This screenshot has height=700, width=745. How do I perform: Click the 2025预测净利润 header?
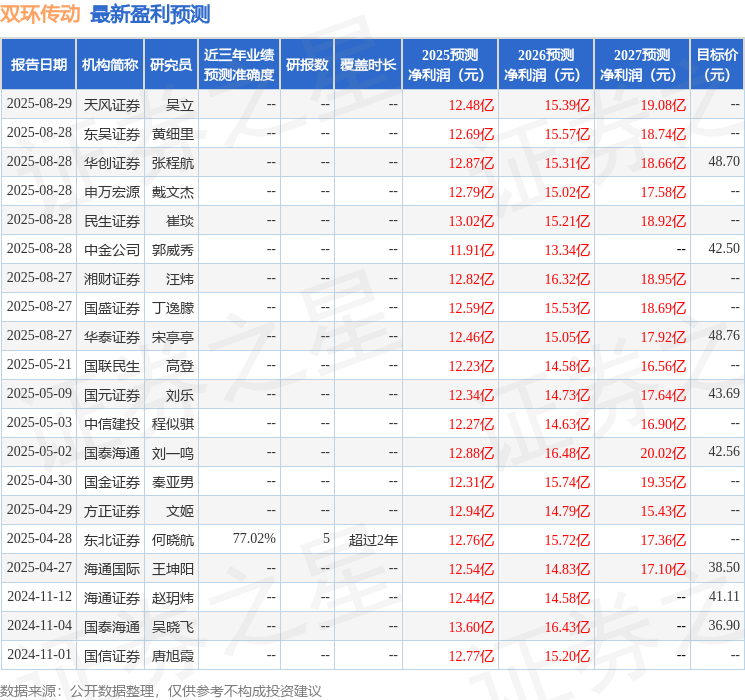click(449, 65)
